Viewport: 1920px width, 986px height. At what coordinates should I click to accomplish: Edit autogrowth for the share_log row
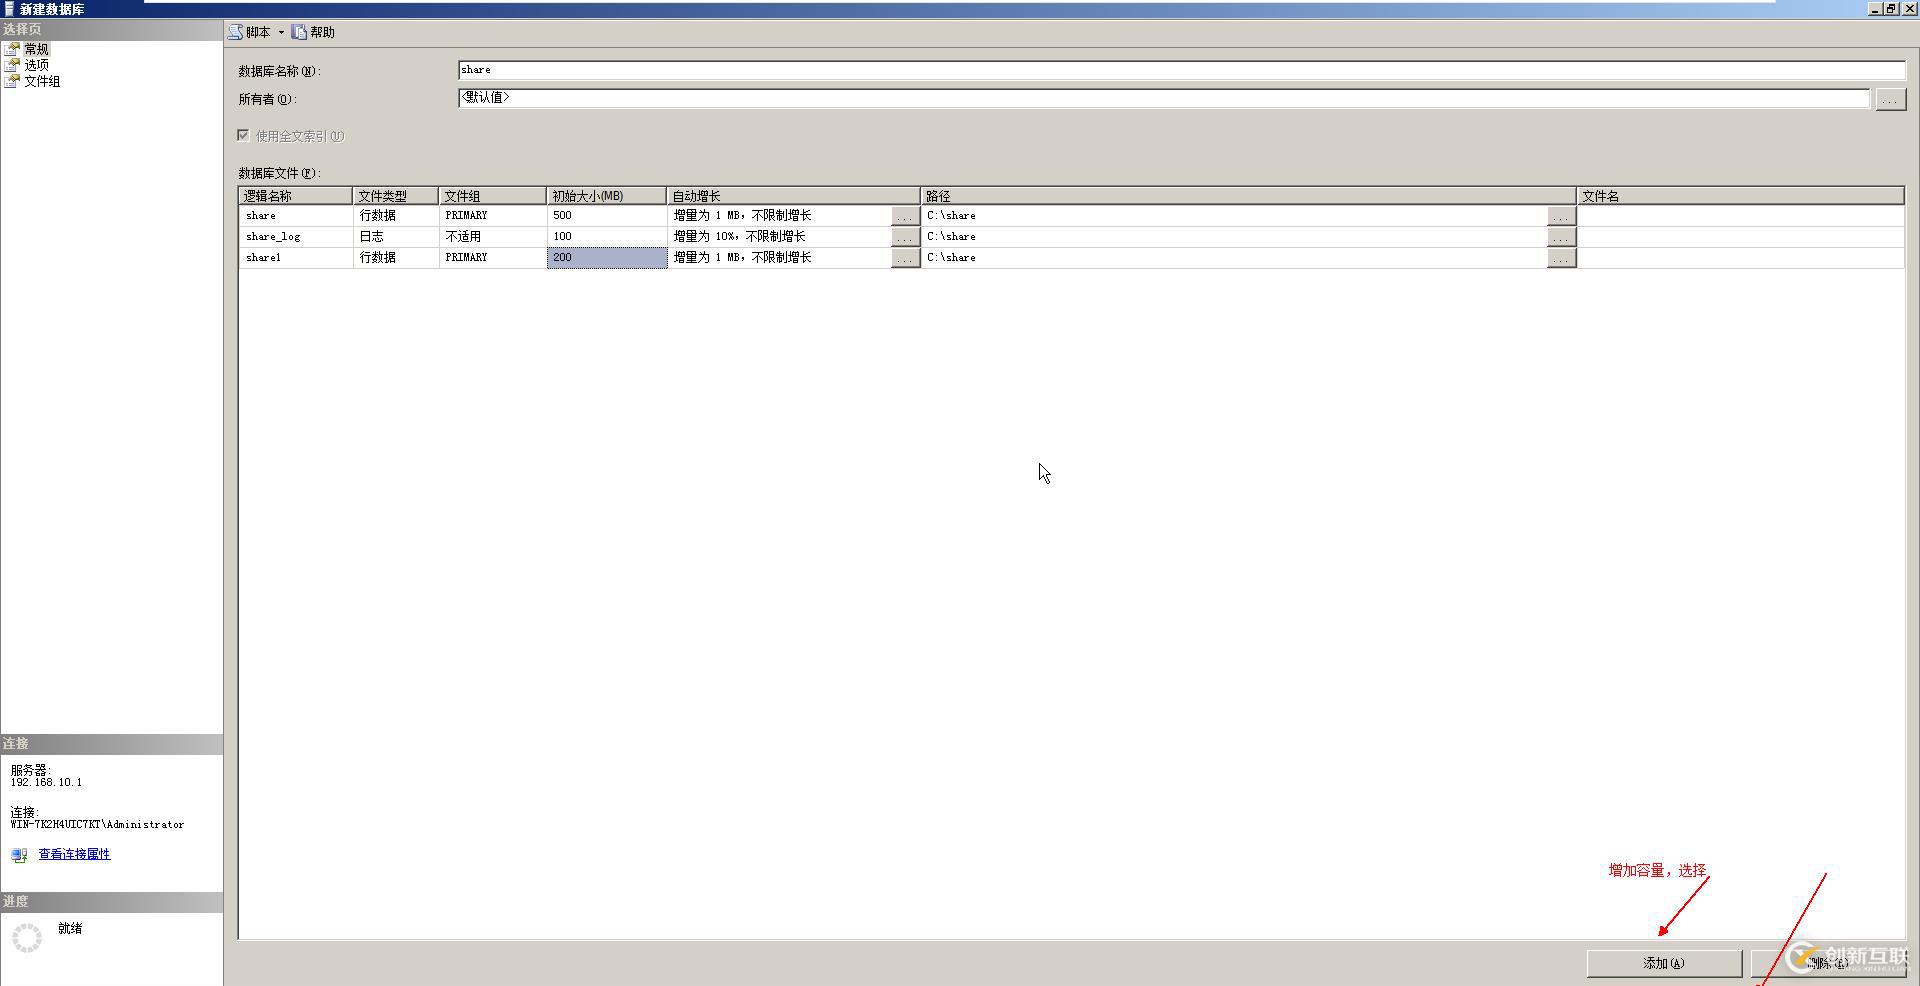point(904,237)
